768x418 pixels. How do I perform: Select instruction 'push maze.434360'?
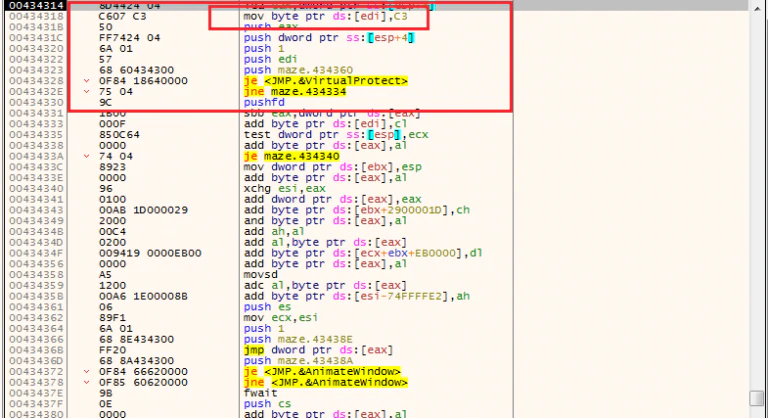click(x=298, y=70)
